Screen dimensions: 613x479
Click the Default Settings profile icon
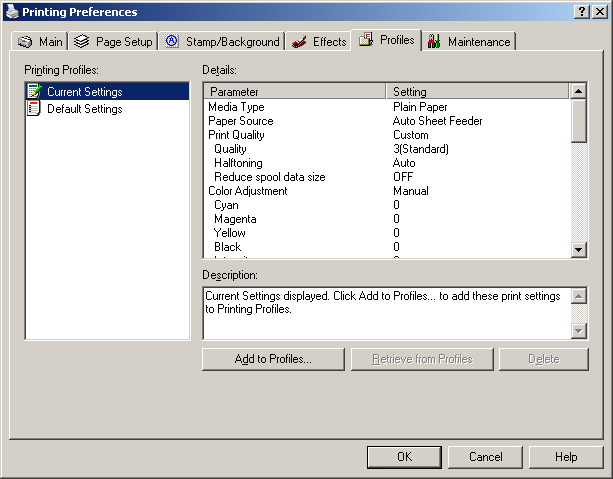[35, 109]
